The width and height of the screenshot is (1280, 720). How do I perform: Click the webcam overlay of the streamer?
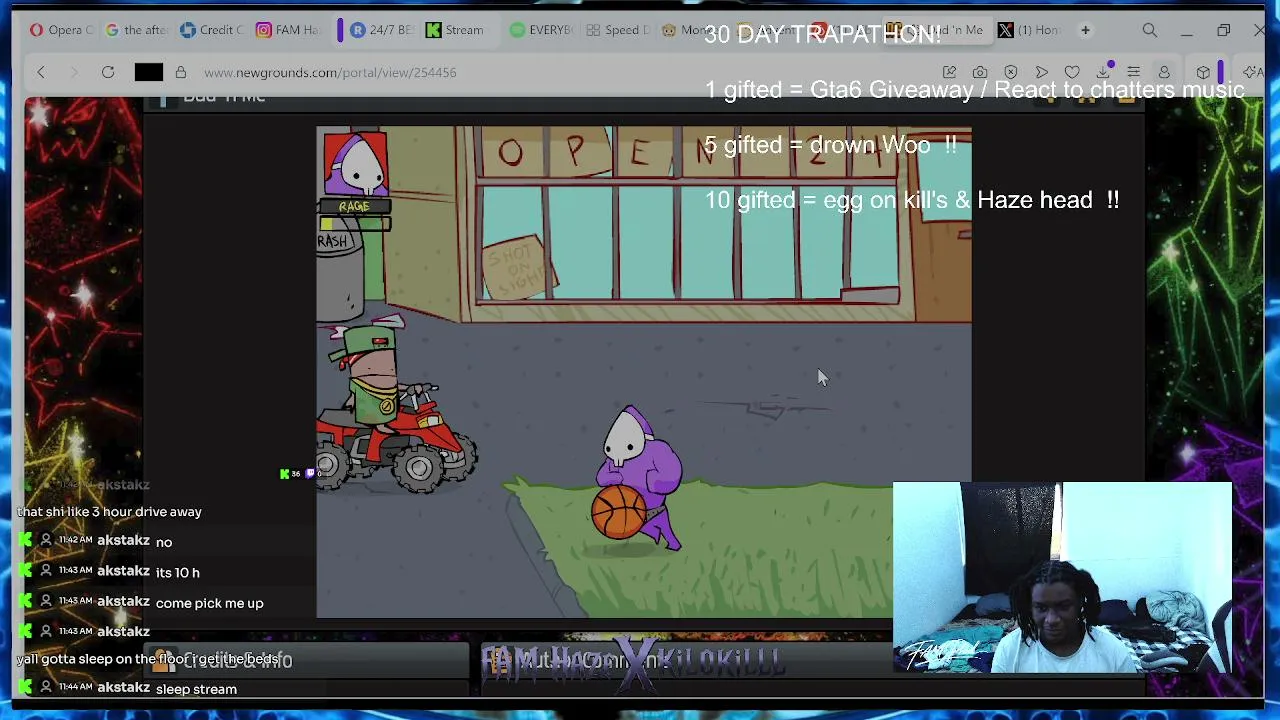(x=1062, y=578)
